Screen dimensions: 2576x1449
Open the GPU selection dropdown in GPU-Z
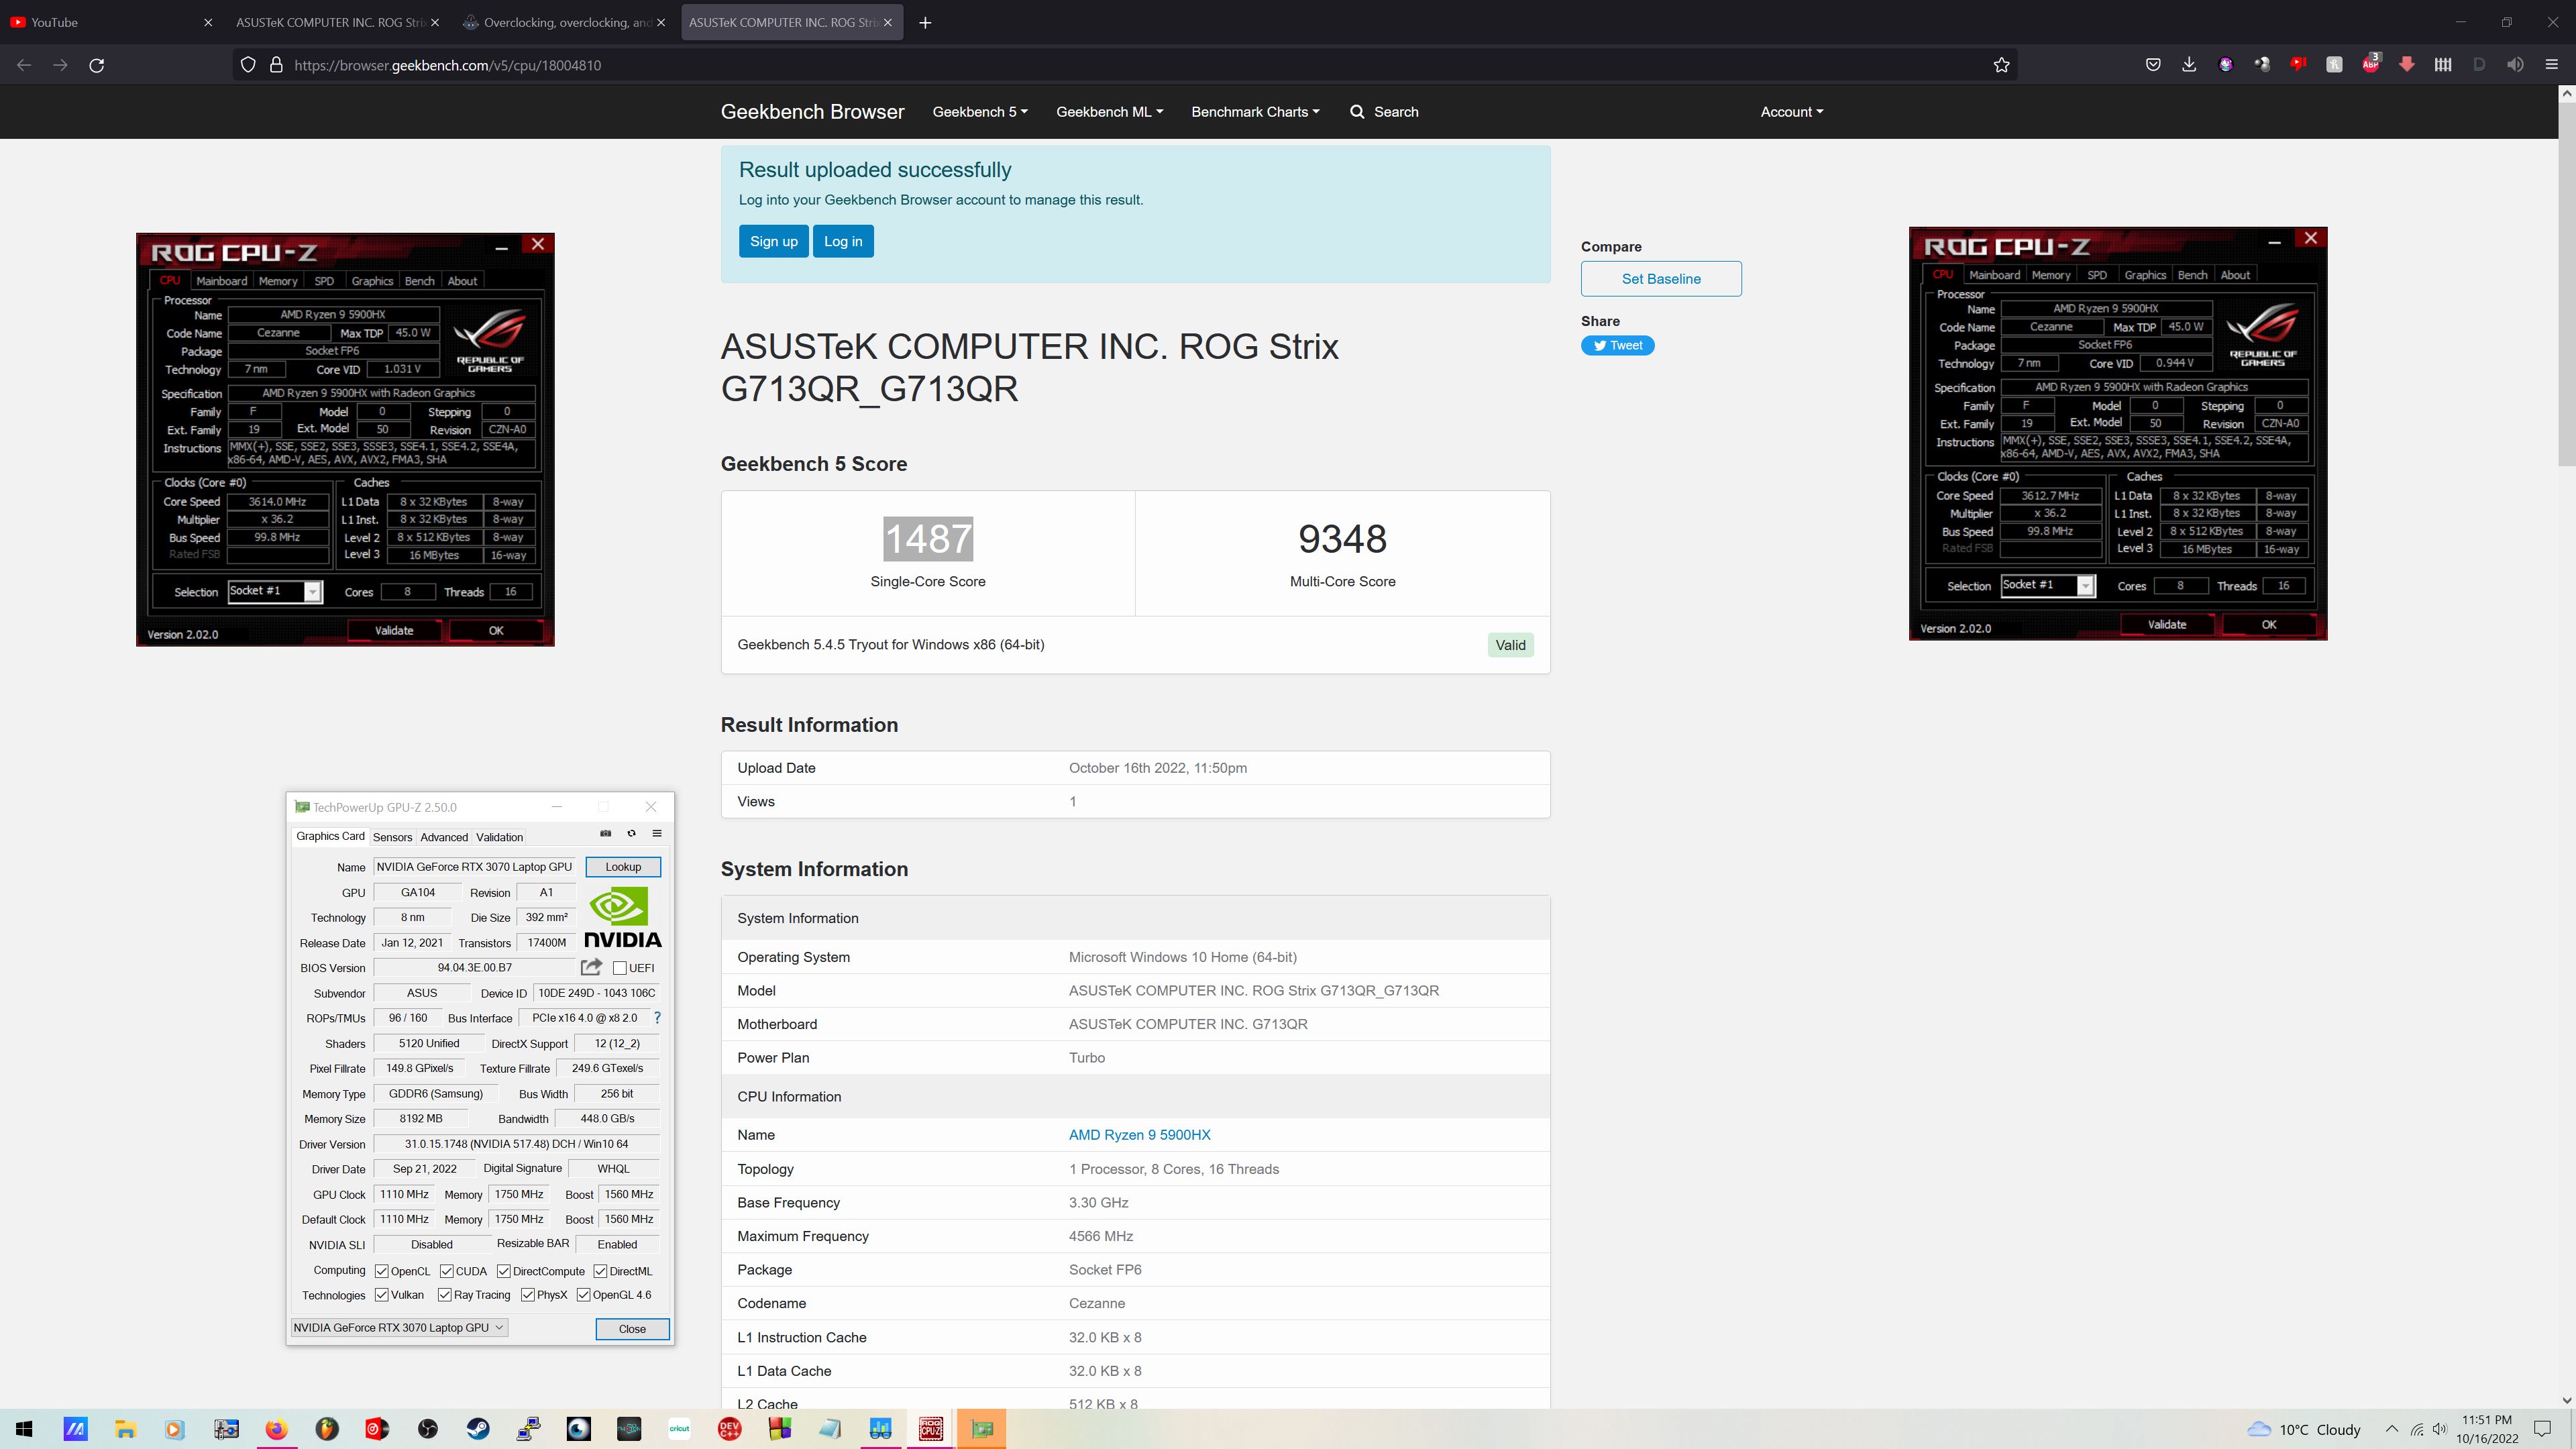pyautogui.click(x=399, y=1328)
